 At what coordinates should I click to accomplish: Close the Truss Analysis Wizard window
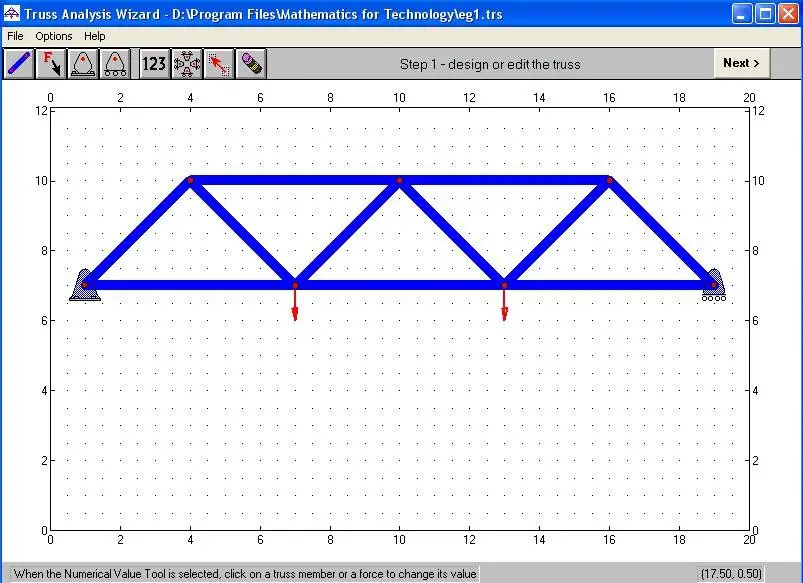click(x=789, y=13)
